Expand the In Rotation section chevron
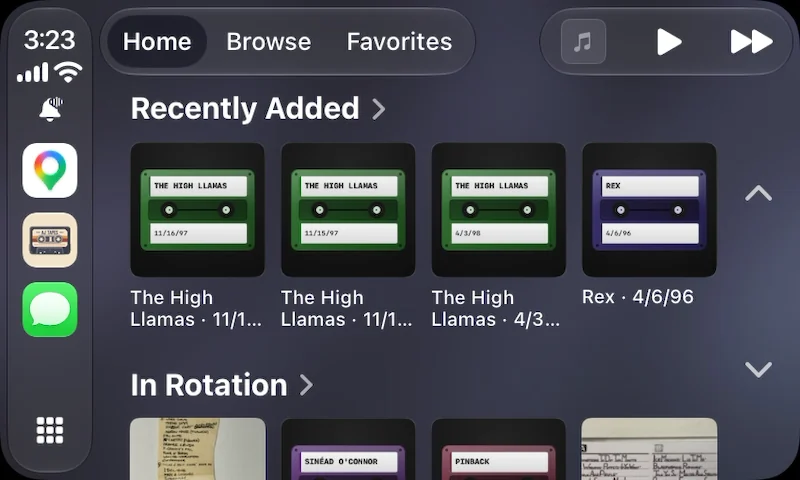The height and width of the screenshot is (480, 800). 306,385
